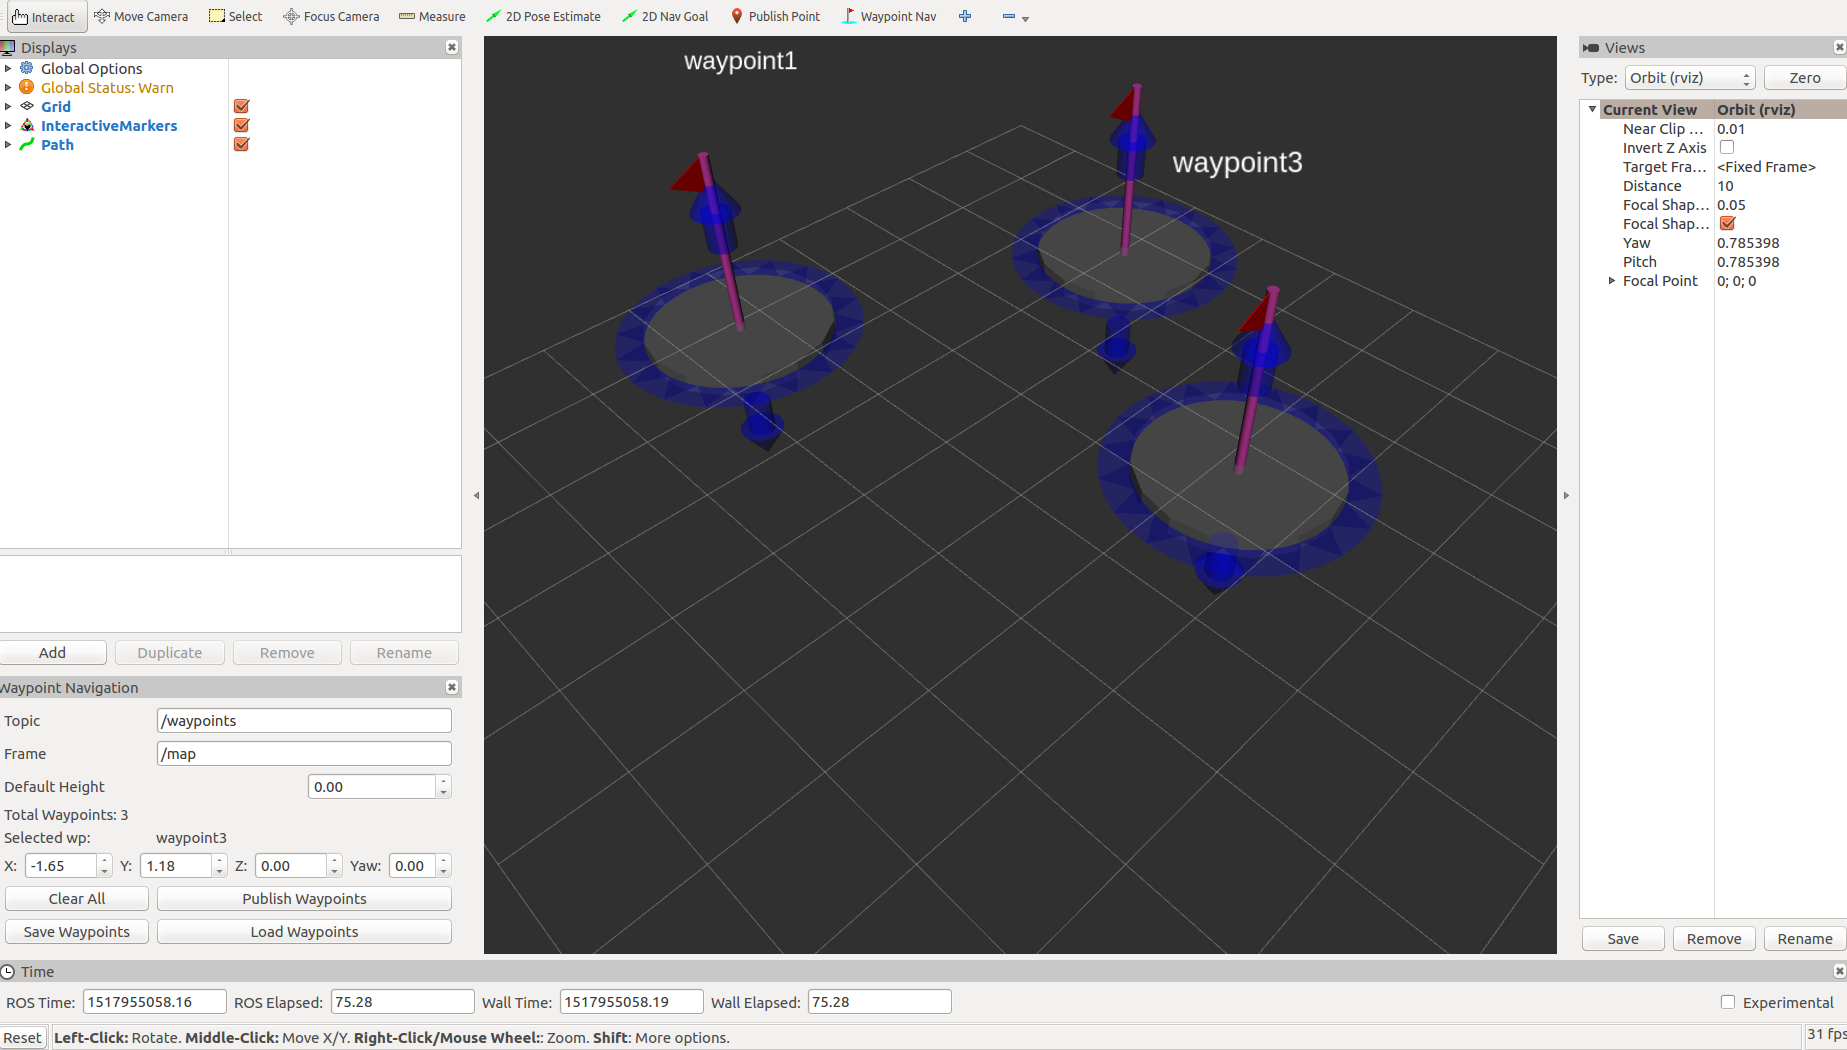
Task: Expand the InteractiveMarkers display properties
Action: pyautogui.click(x=8, y=125)
